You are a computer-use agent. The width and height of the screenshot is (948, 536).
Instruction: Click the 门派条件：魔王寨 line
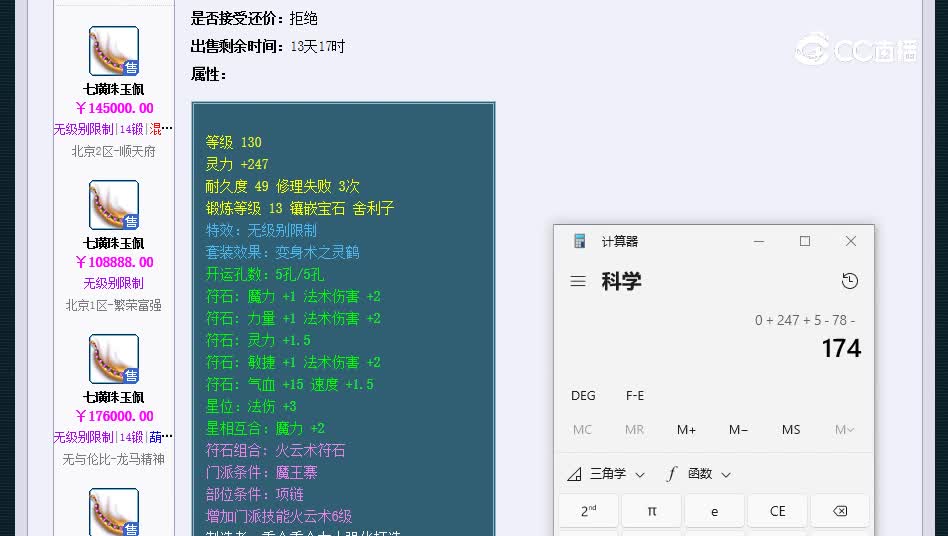click(261, 473)
